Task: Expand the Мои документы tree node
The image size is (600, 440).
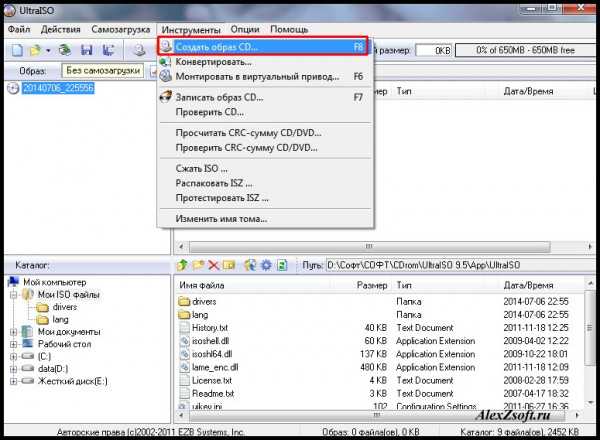Action: coord(13,331)
